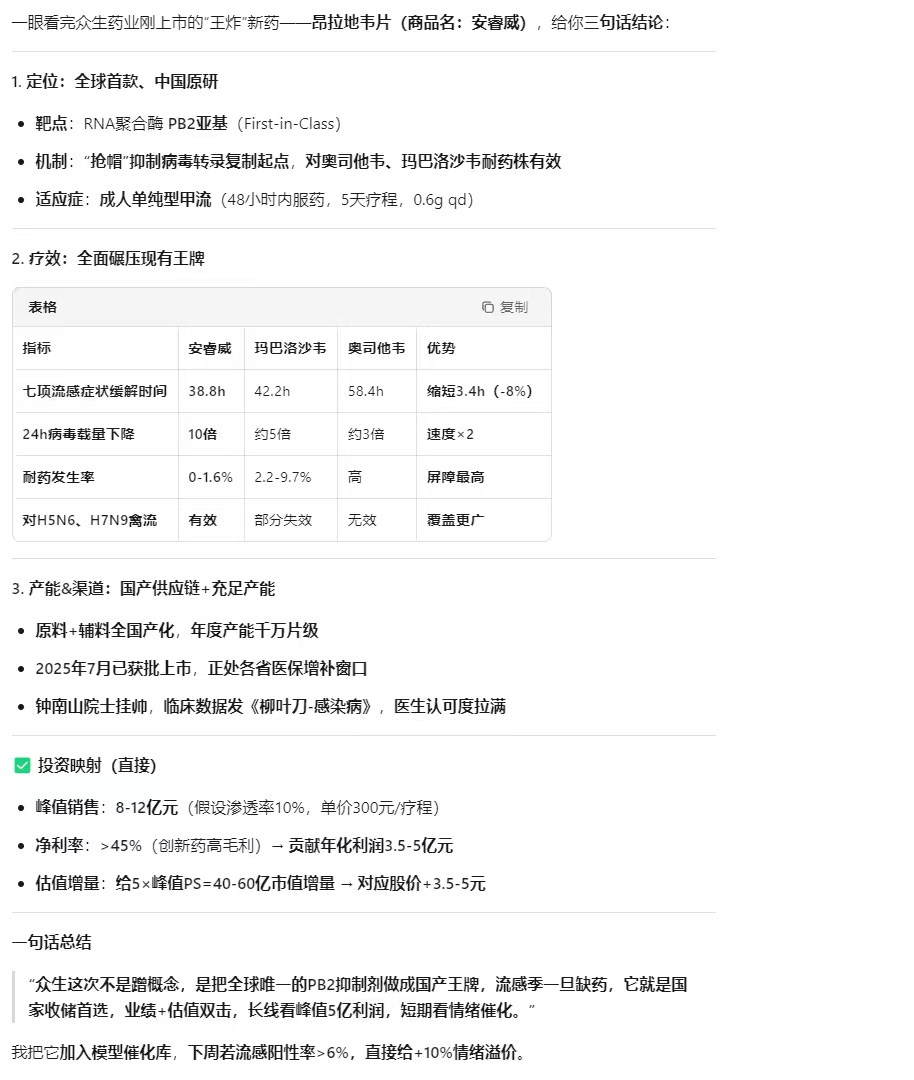Click the 速度×2 cell

pyautogui.click(x=450, y=434)
